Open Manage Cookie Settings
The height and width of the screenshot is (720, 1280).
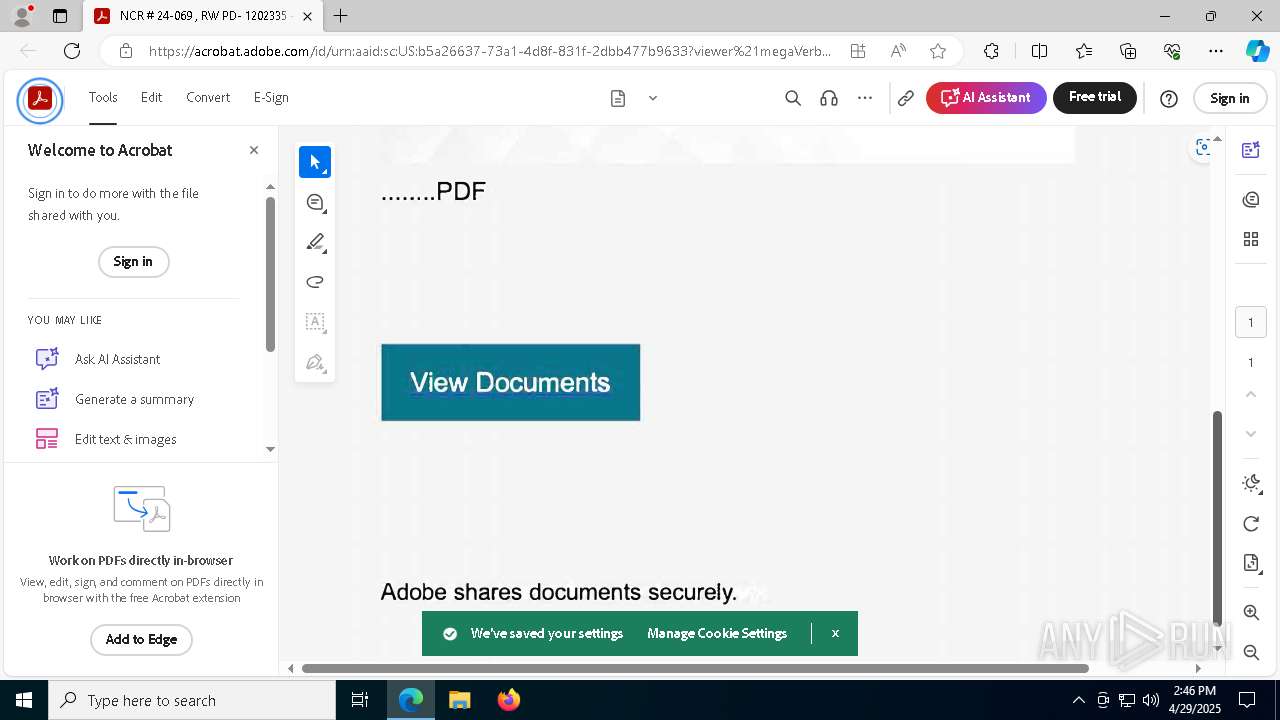(x=717, y=634)
